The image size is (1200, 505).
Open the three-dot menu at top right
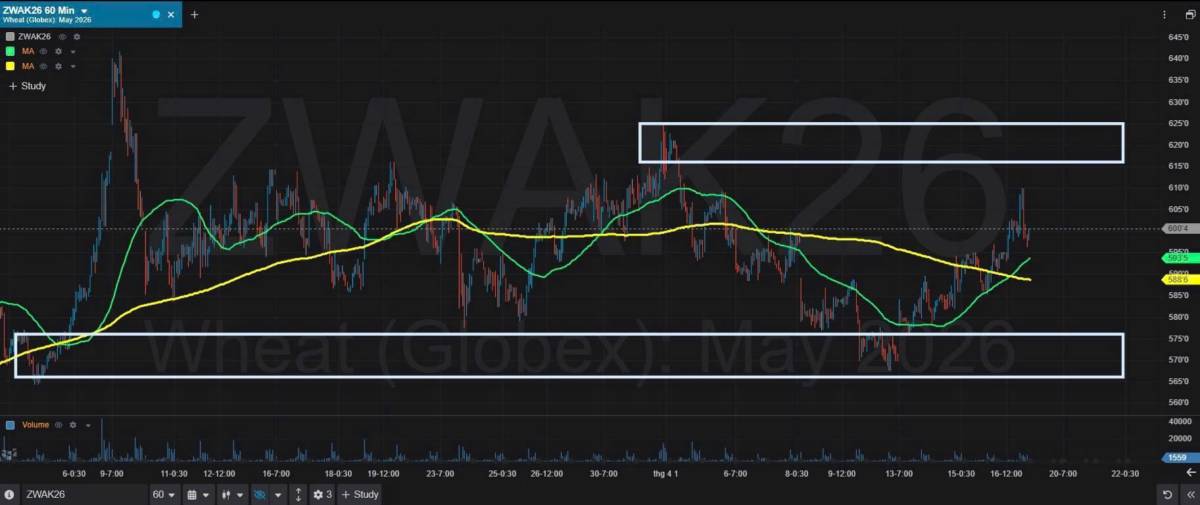(x=1165, y=14)
